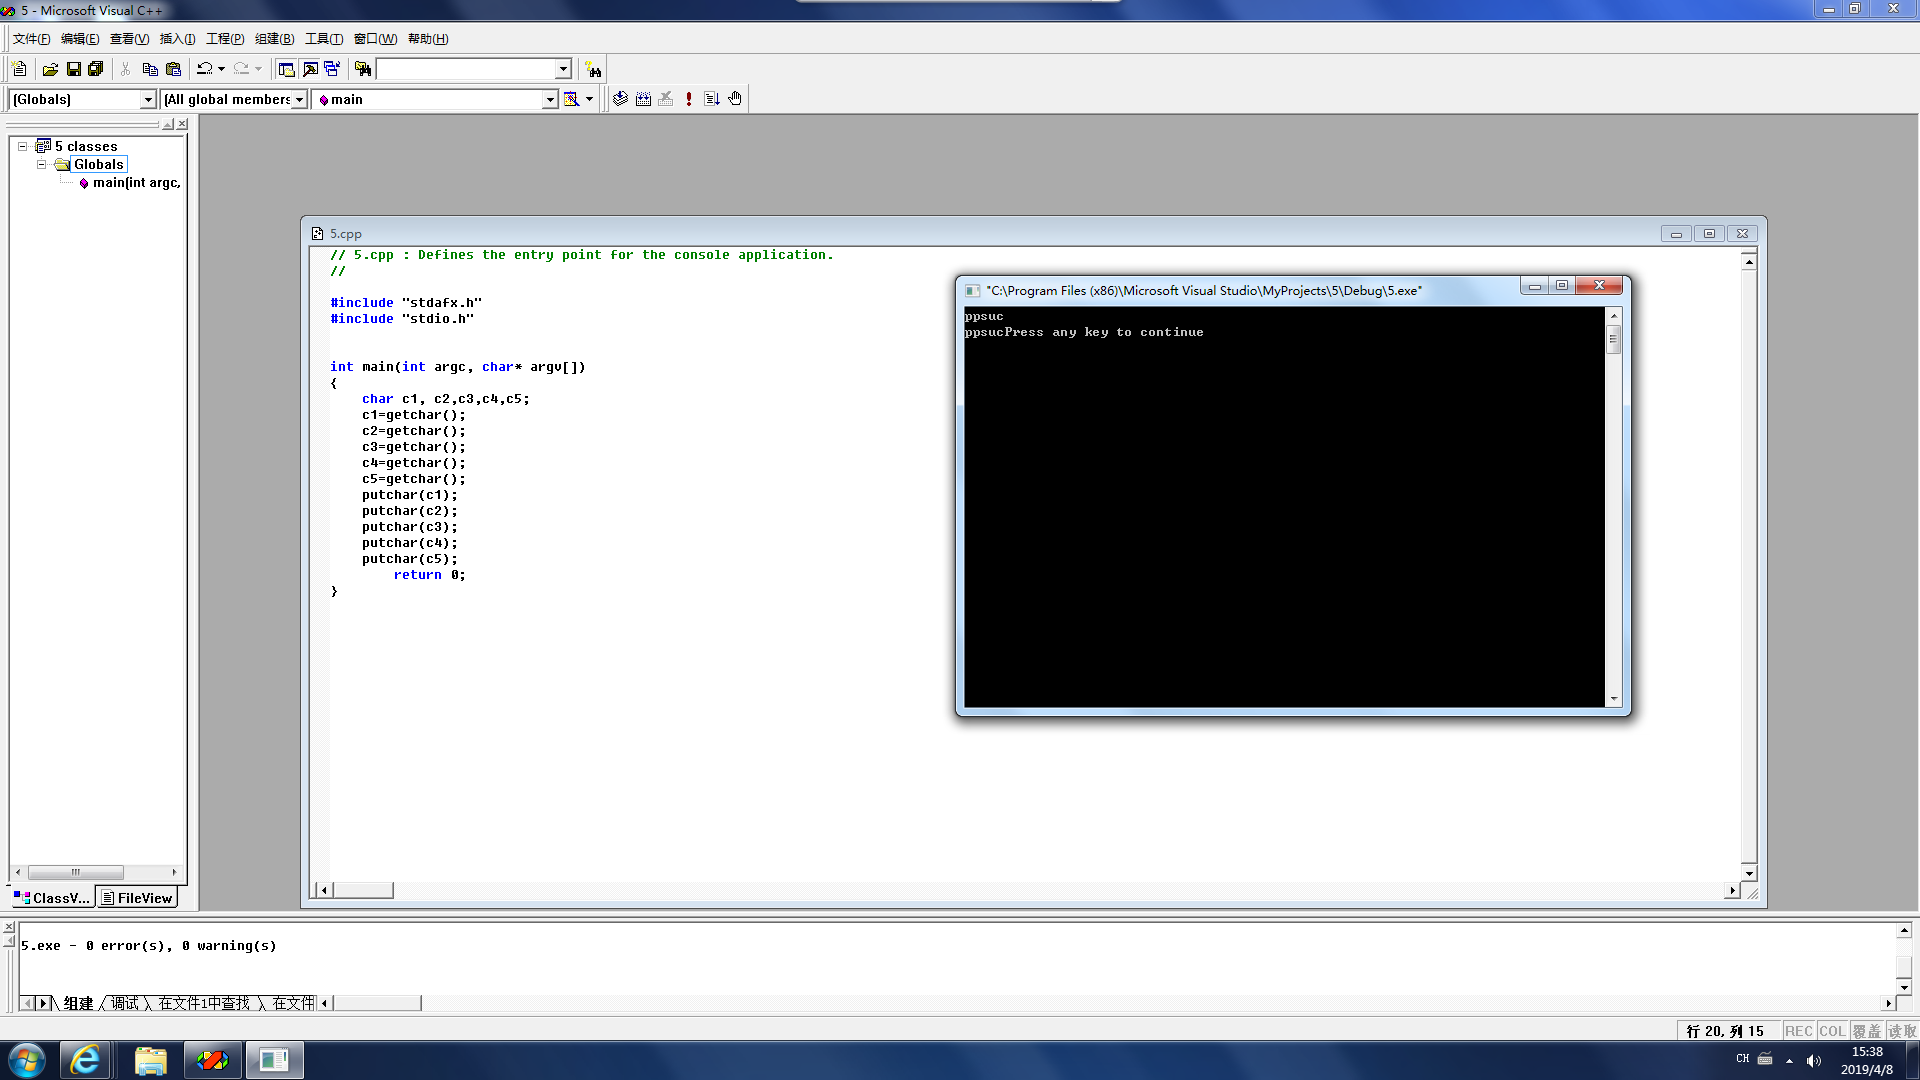Click the Save icon in toolbar
This screenshot has width=1920, height=1080.
tap(73, 69)
